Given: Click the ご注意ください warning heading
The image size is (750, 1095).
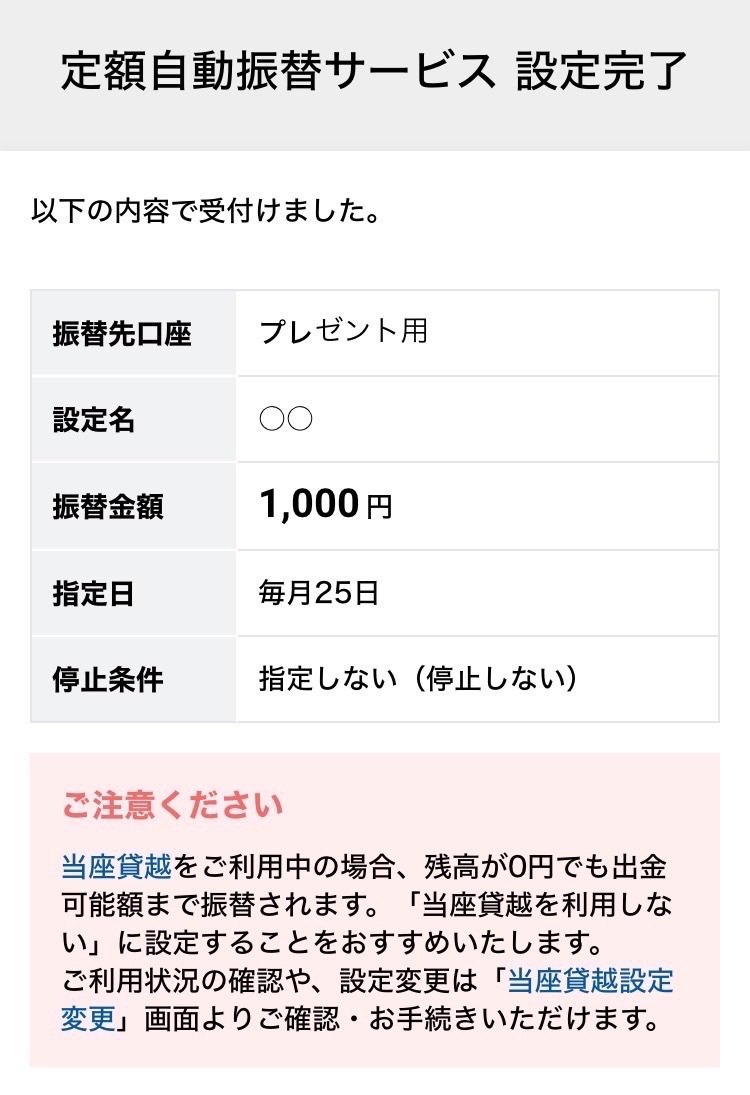Looking at the screenshot, I should pos(172,805).
